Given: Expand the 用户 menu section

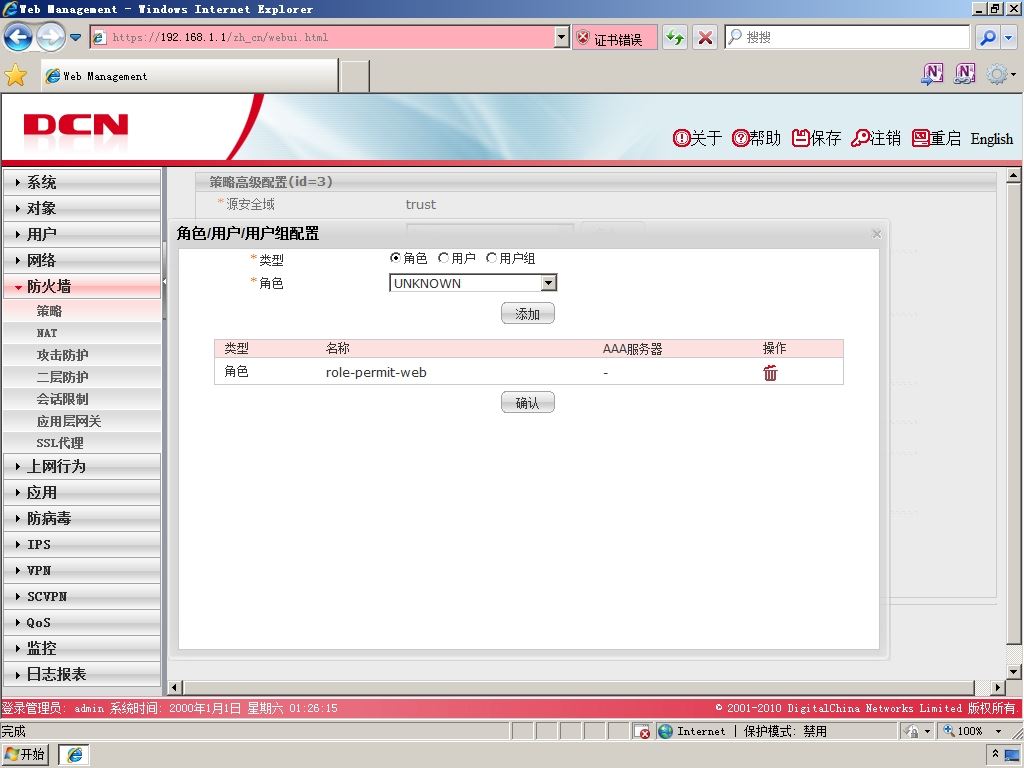Looking at the screenshot, I should click(x=82, y=234).
